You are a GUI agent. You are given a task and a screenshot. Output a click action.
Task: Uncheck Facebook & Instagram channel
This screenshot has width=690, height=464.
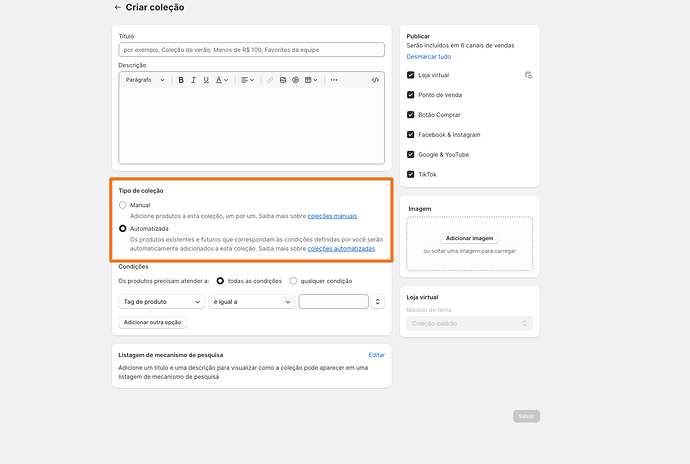411,134
